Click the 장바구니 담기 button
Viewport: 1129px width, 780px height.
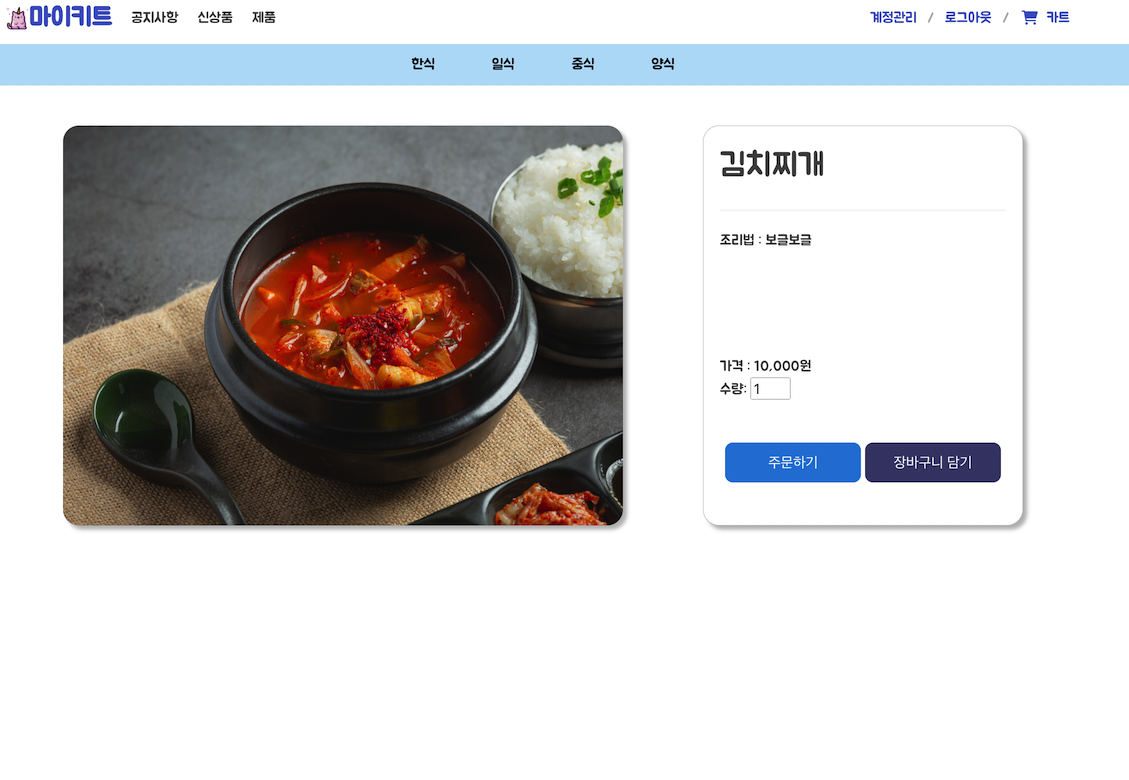click(x=932, y=462)
